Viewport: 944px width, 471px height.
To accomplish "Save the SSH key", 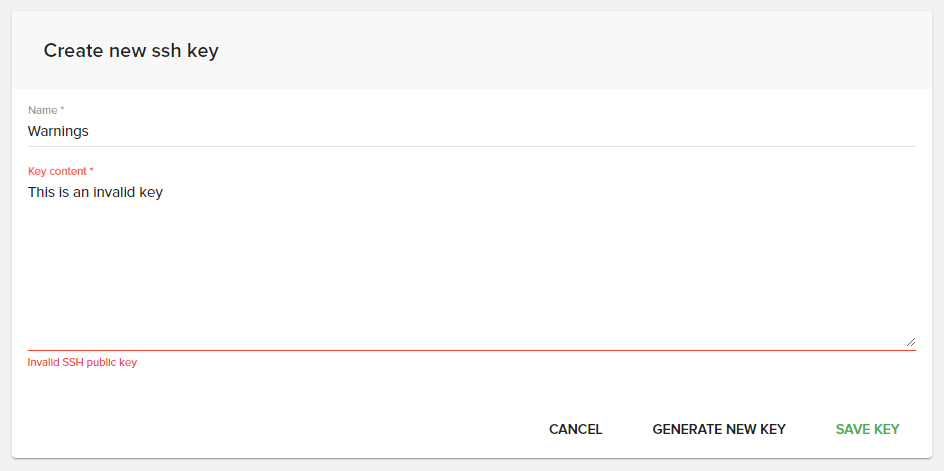I will point(867,429).
